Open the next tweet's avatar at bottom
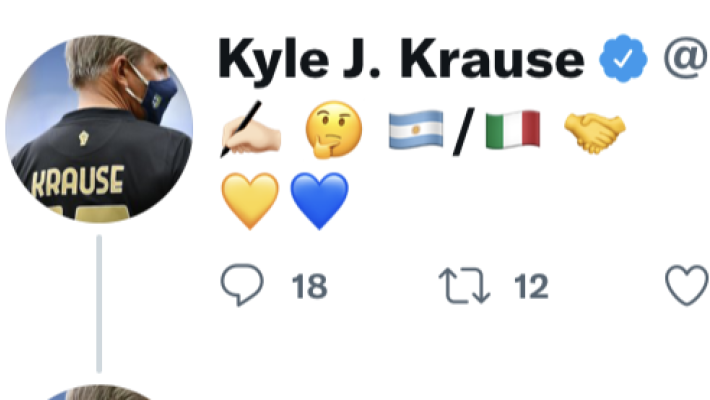The height and width of the screenshot is (400, 710). pos(98,392)
